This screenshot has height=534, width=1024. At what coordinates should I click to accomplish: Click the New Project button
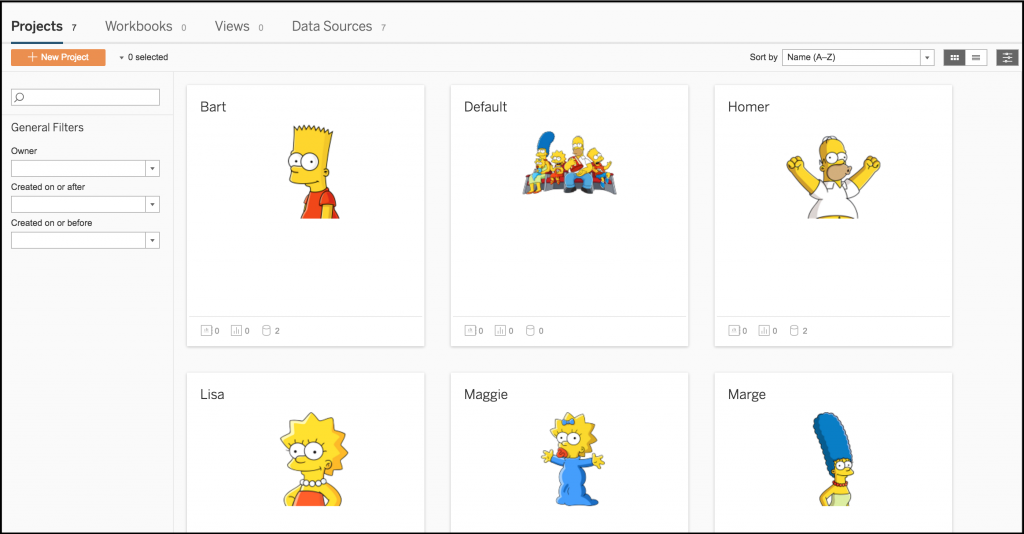(58, 57)
